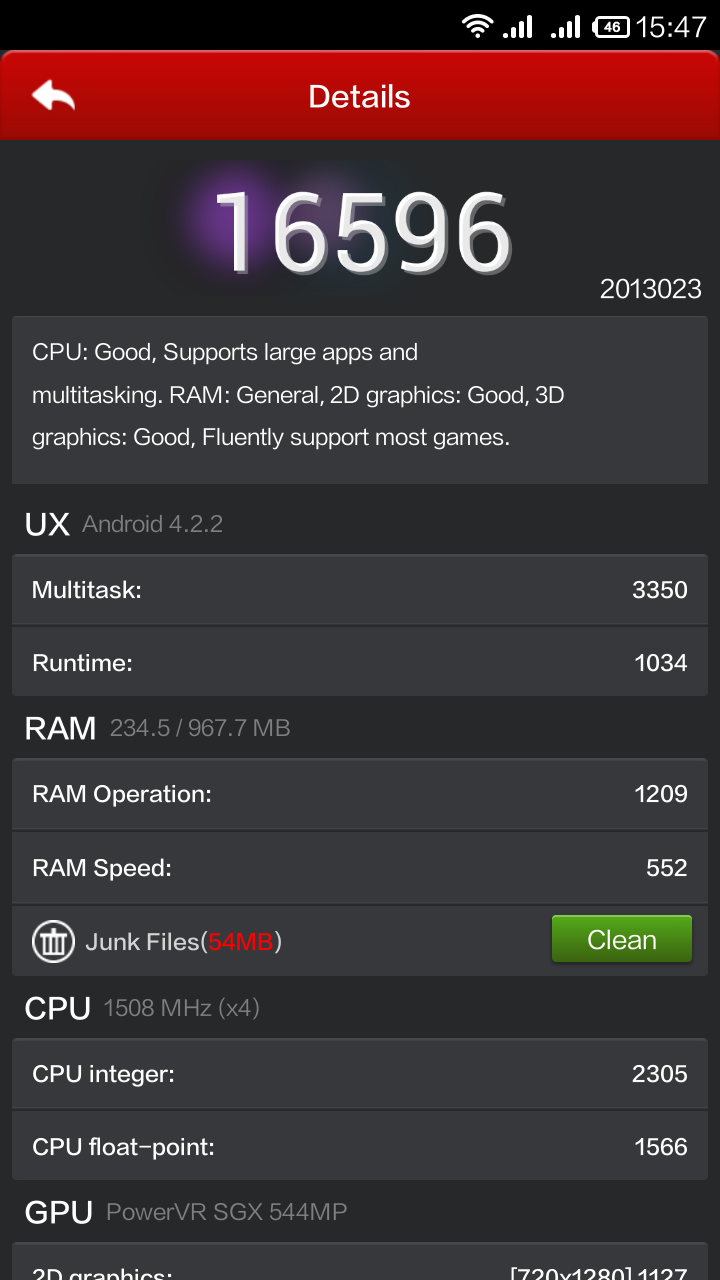This screenshot has height=1280, width=720.
Task: Select the CPU float-point row
Action: (359, 1147)
